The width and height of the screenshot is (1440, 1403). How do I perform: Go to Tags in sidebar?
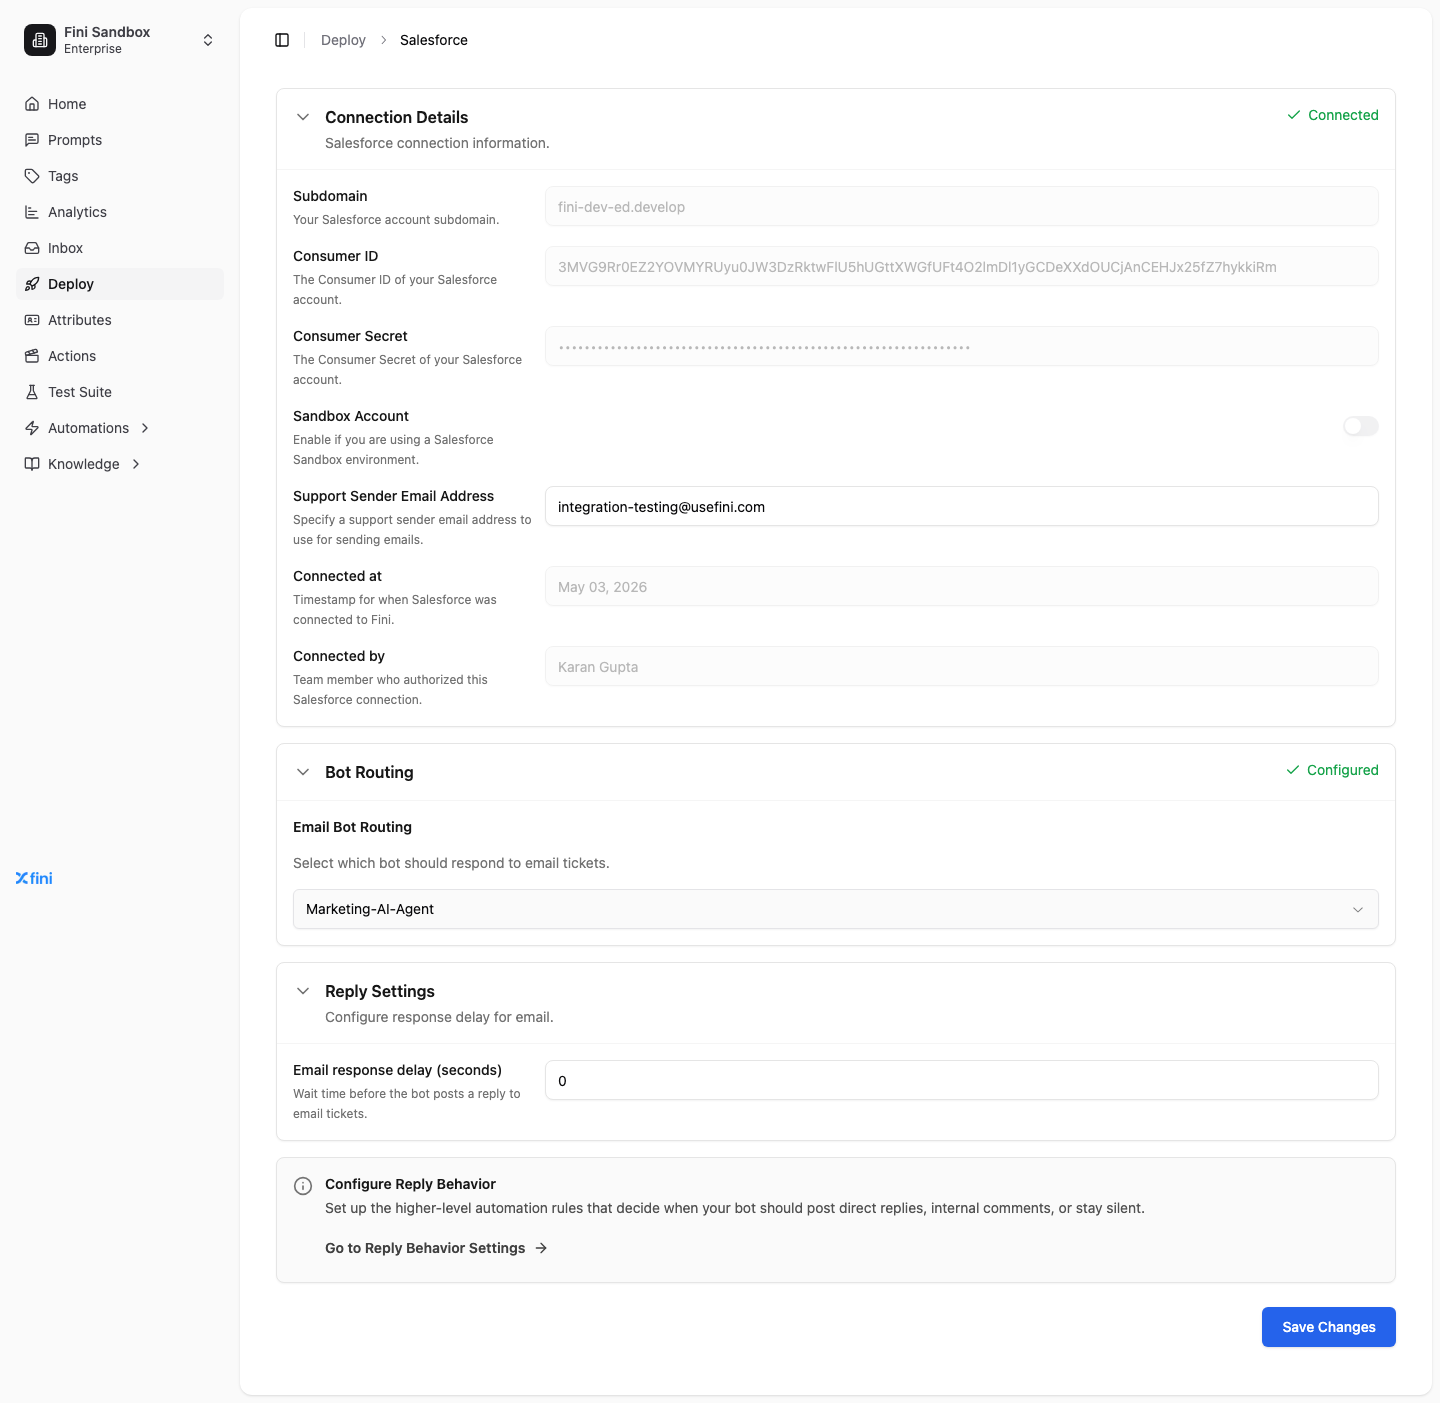click(120, 176)
